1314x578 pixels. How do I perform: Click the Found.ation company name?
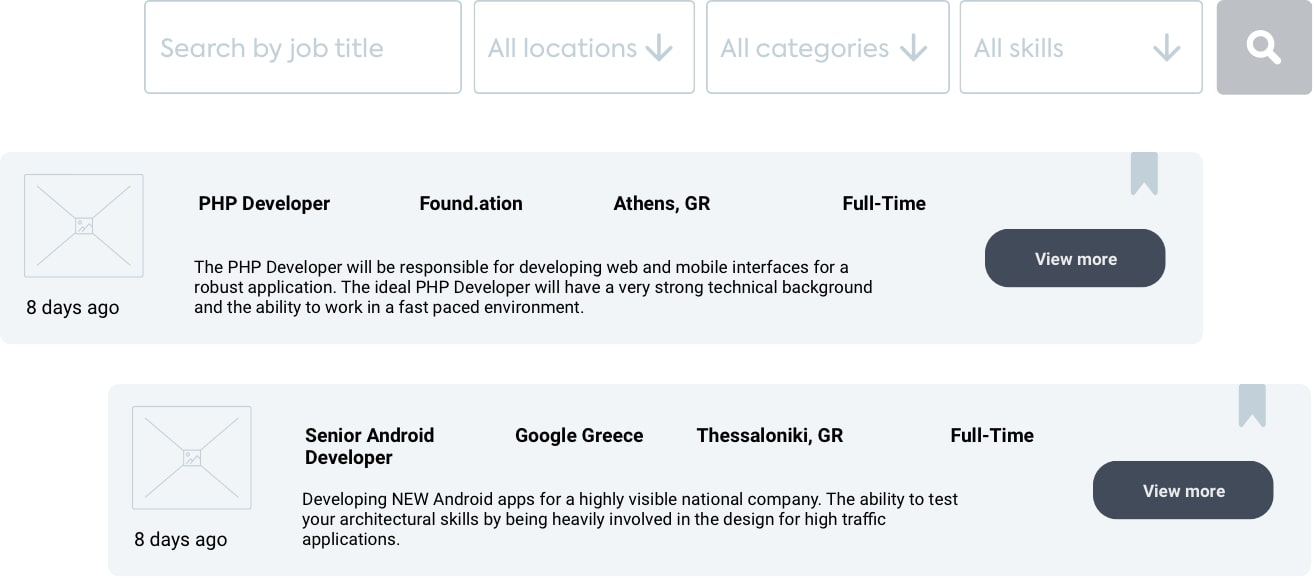click(471, 203)
